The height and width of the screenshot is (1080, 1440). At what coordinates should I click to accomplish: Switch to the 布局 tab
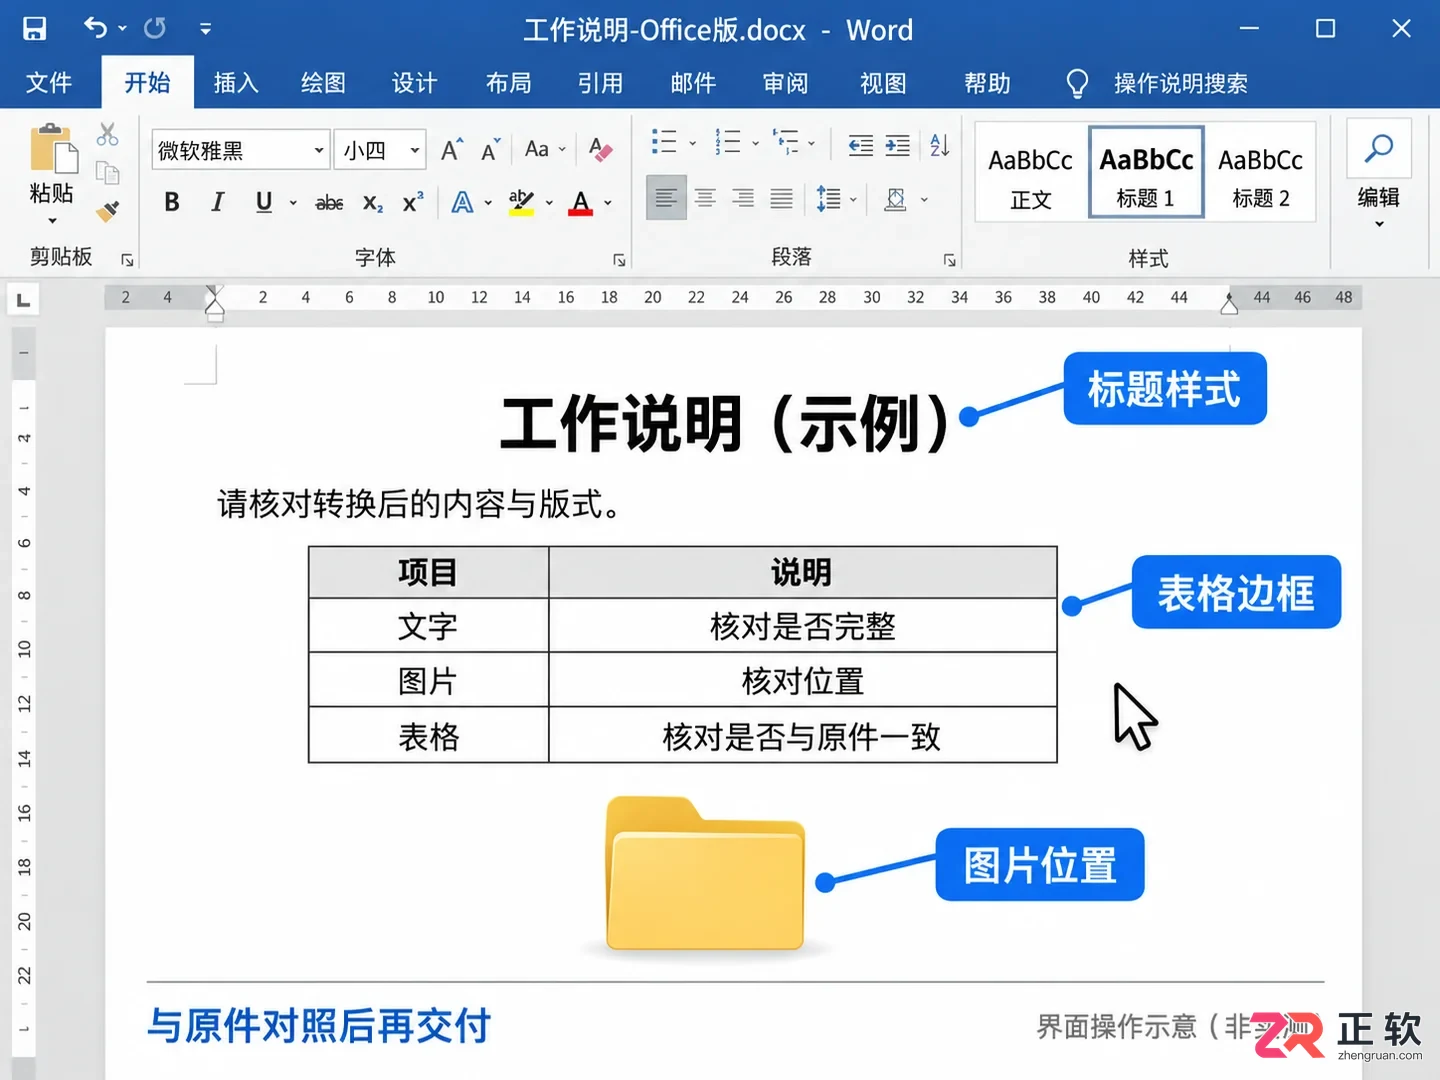(x=508, y=83)
